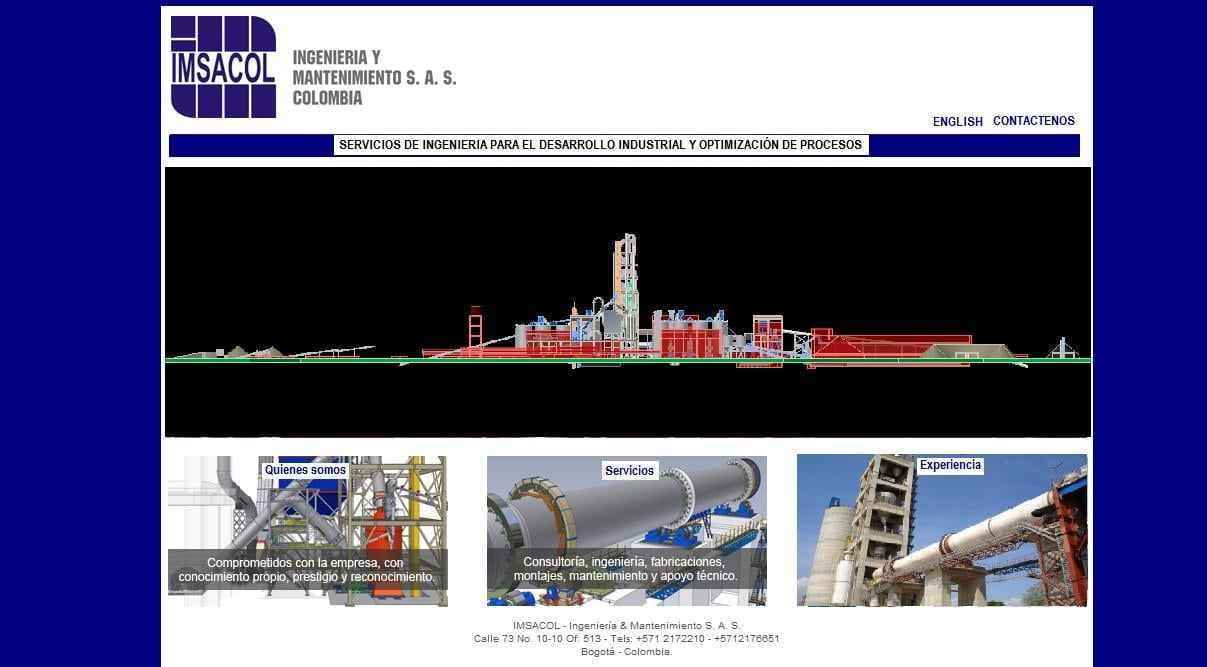
Task: Switch the site to ENGLISH
Action: pyautogui.click(x=957, y=121)
